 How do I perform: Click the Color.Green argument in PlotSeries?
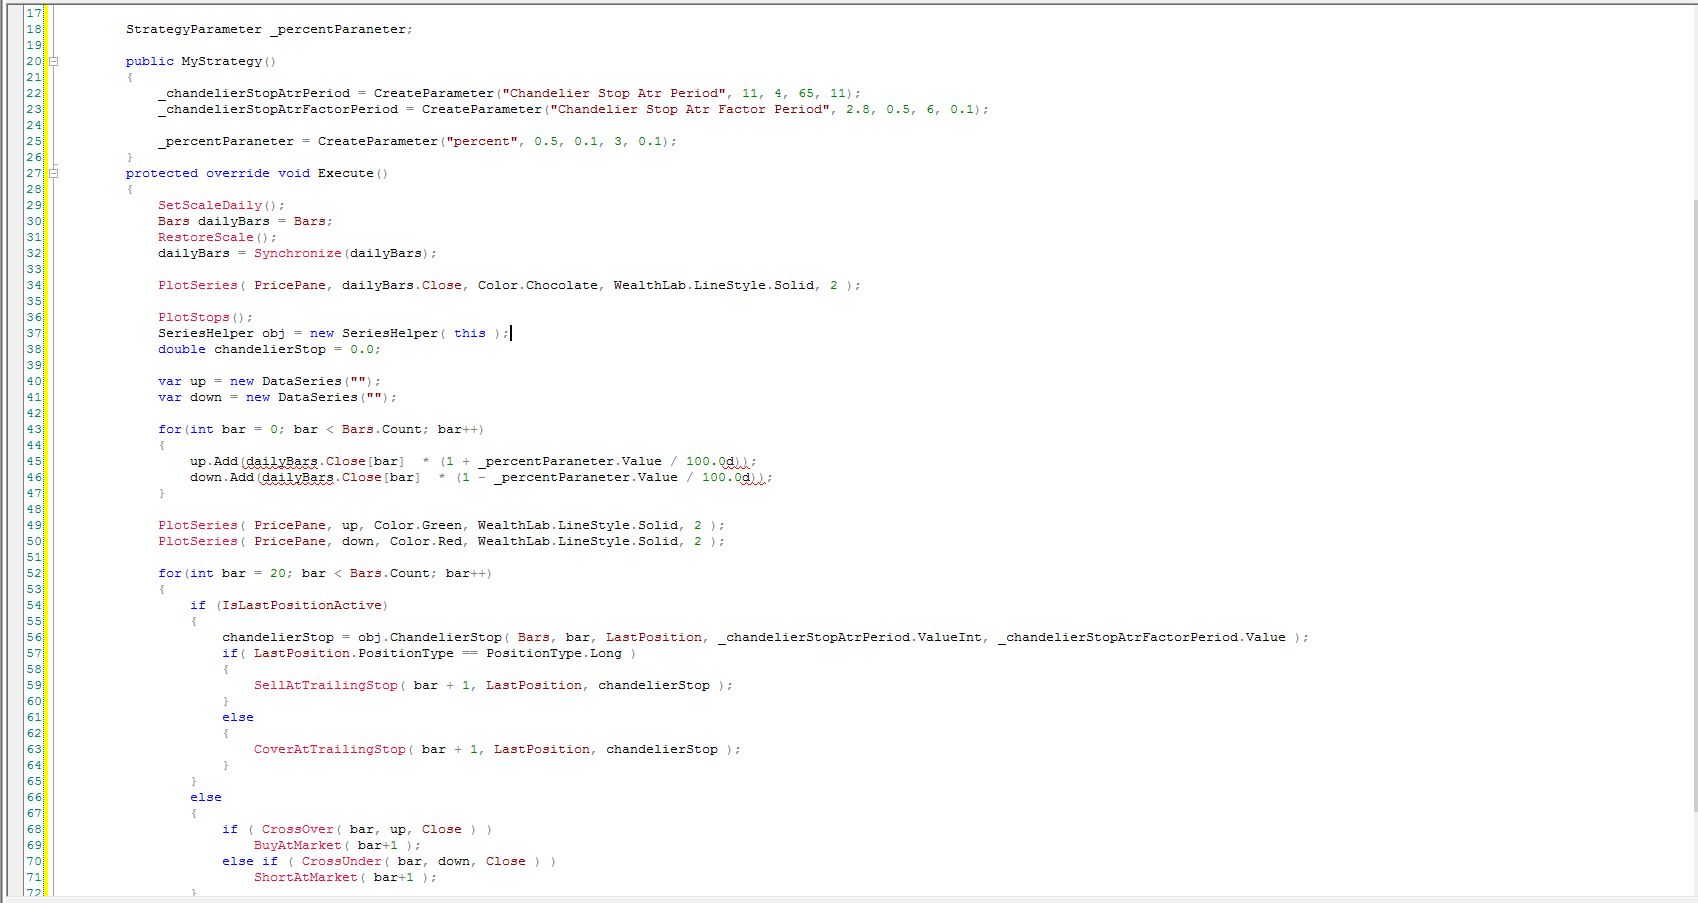pyautogui.click(x=417, y=525)
